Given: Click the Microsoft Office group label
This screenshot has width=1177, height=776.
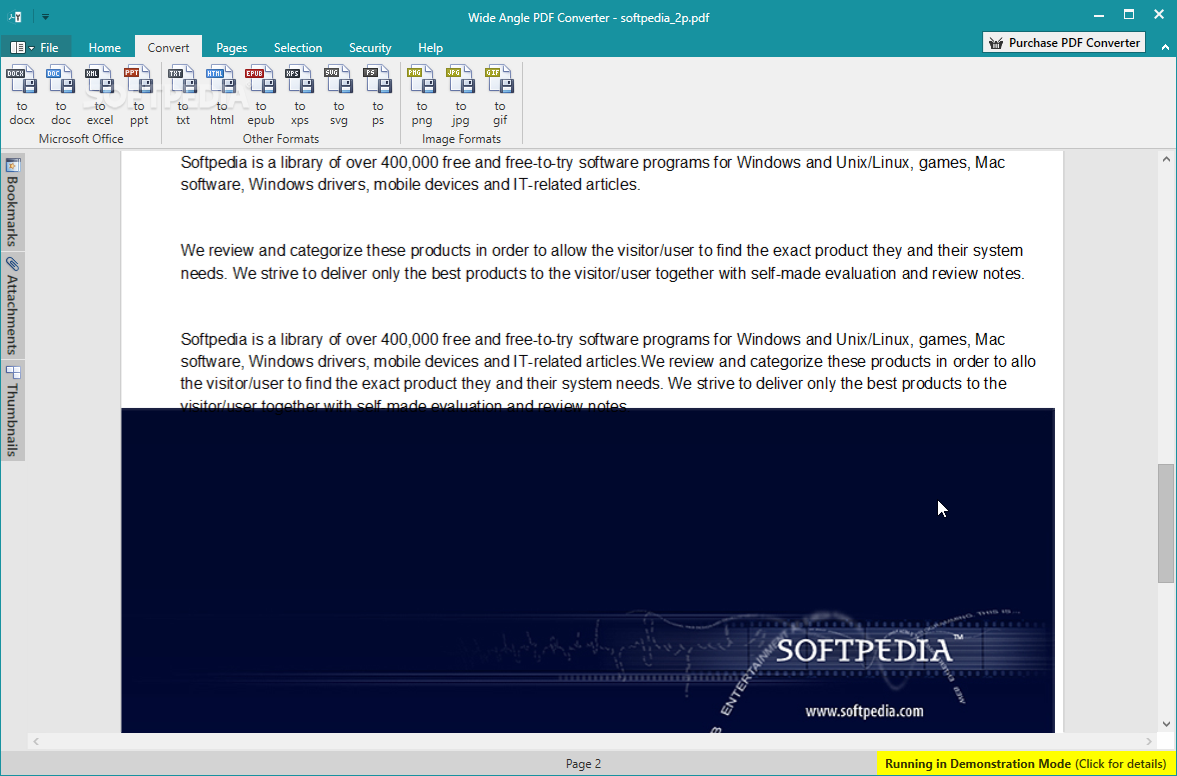Looking at the screenshot, I should pos(81,139).
